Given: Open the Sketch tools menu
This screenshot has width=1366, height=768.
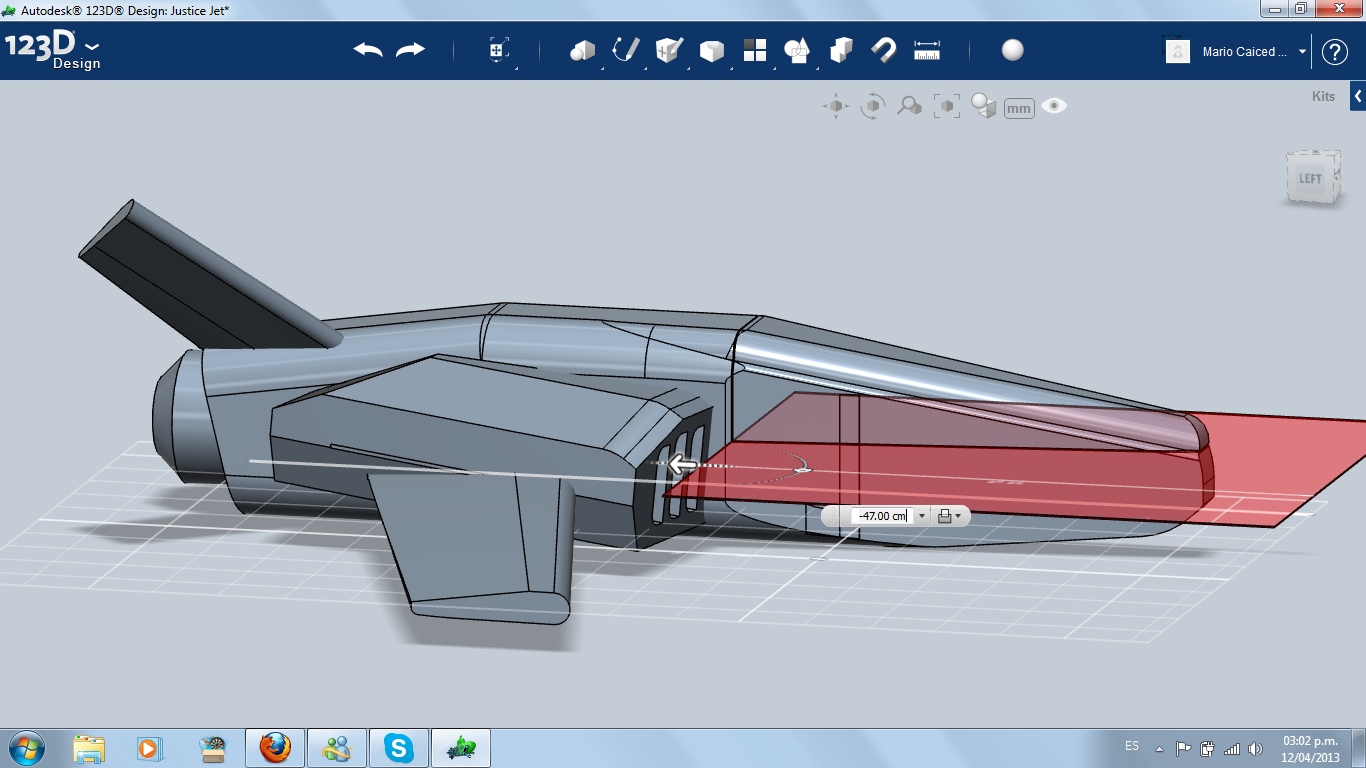Looking at the screenshot, I should click(626, 50).
